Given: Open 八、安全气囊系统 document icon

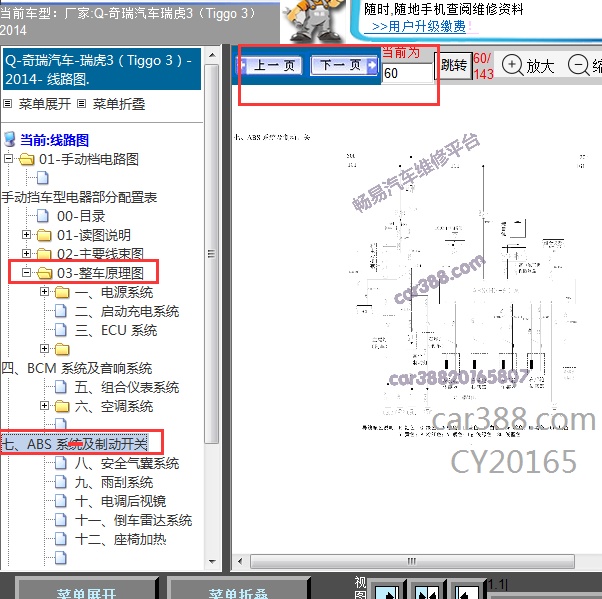Looking at the screenshot, I should coord(61,463).
